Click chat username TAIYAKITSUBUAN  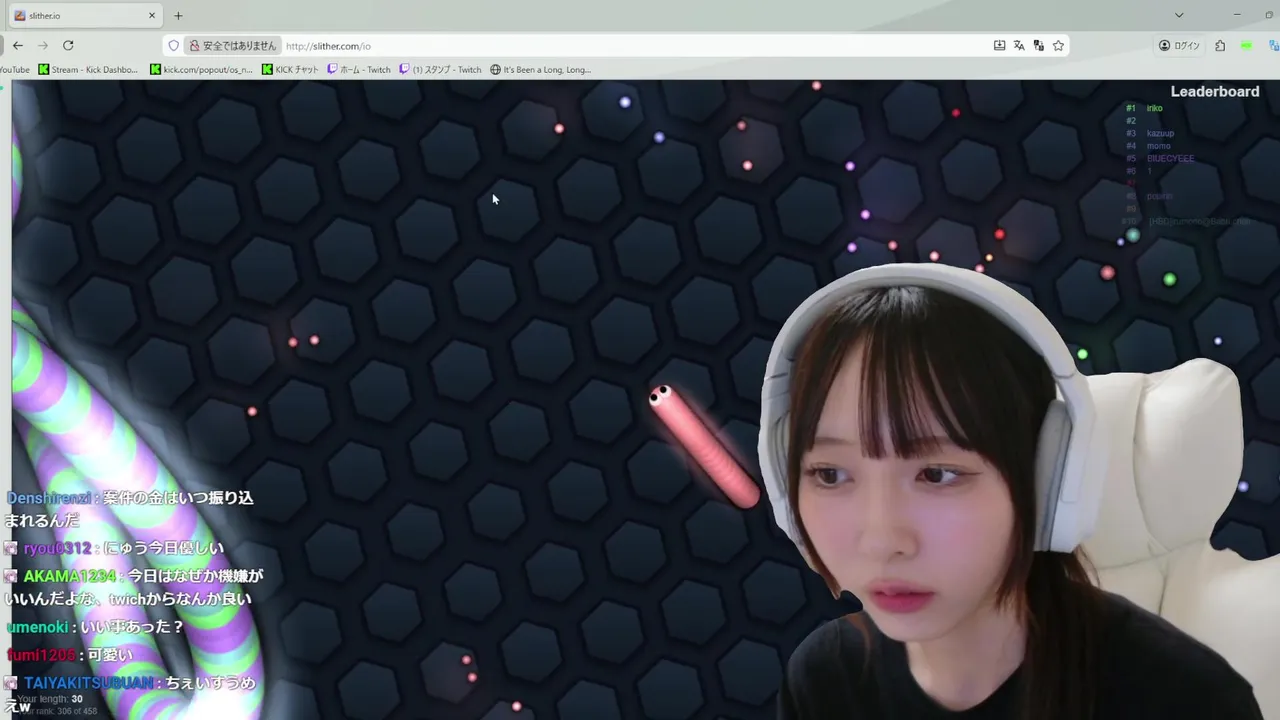point(88,683)
